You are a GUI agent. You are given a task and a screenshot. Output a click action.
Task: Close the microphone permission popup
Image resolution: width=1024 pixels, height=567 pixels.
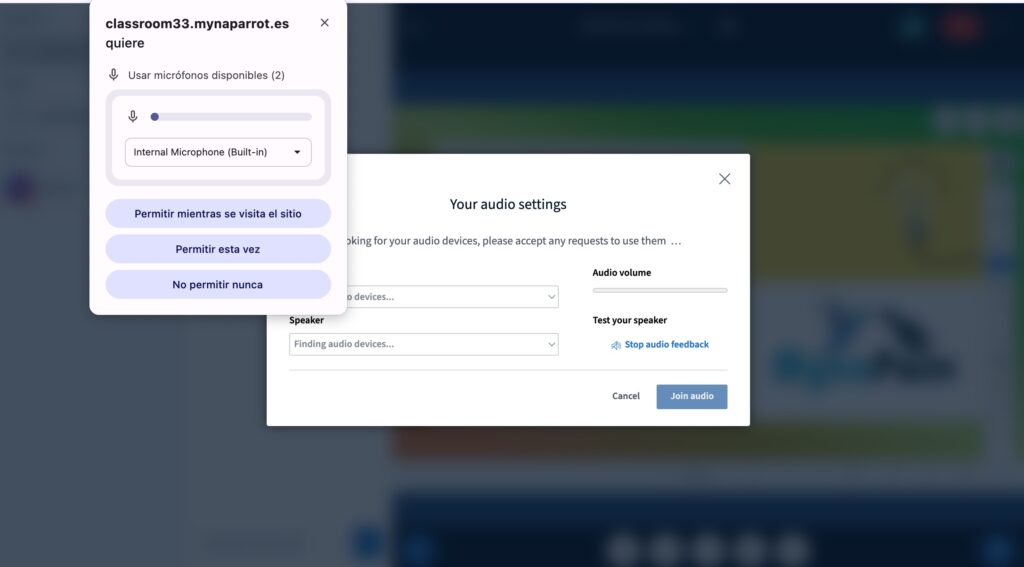pyautogui.click(x=324, y=23)
